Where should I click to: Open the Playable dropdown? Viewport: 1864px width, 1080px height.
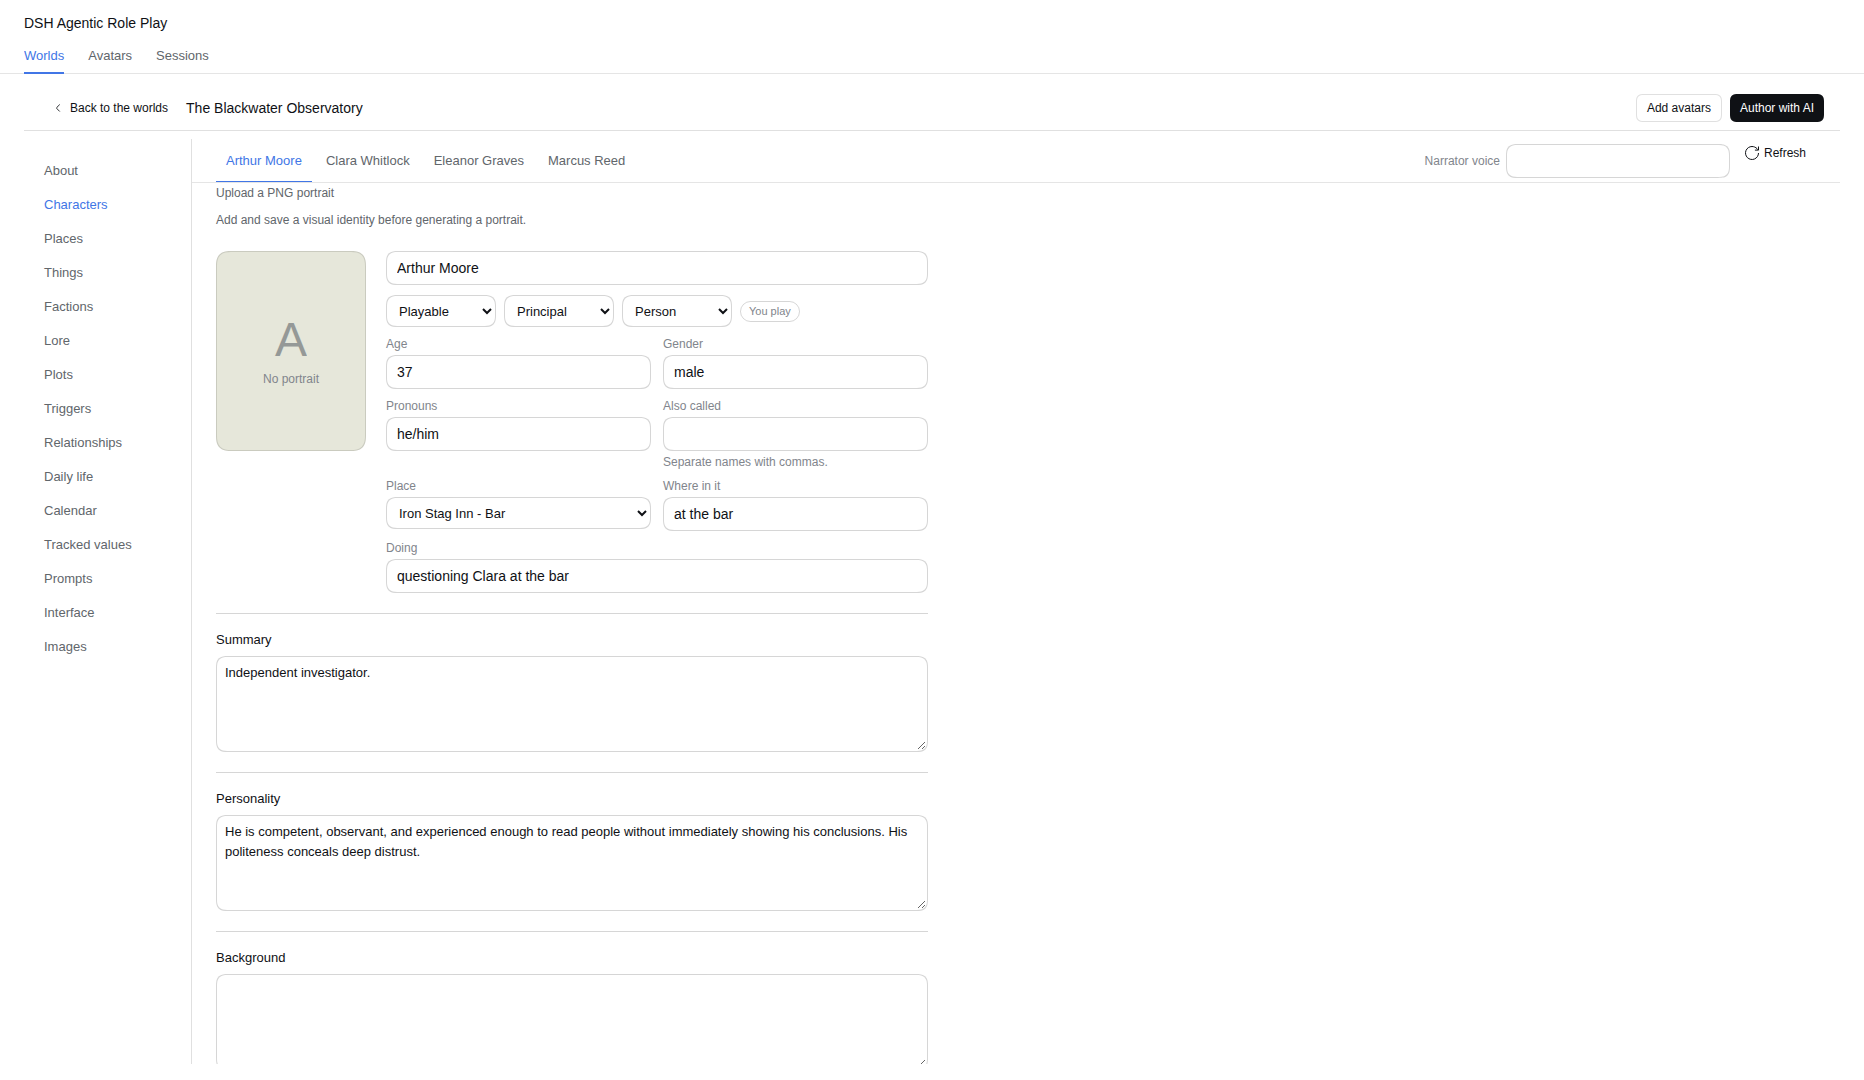[441, 311]
